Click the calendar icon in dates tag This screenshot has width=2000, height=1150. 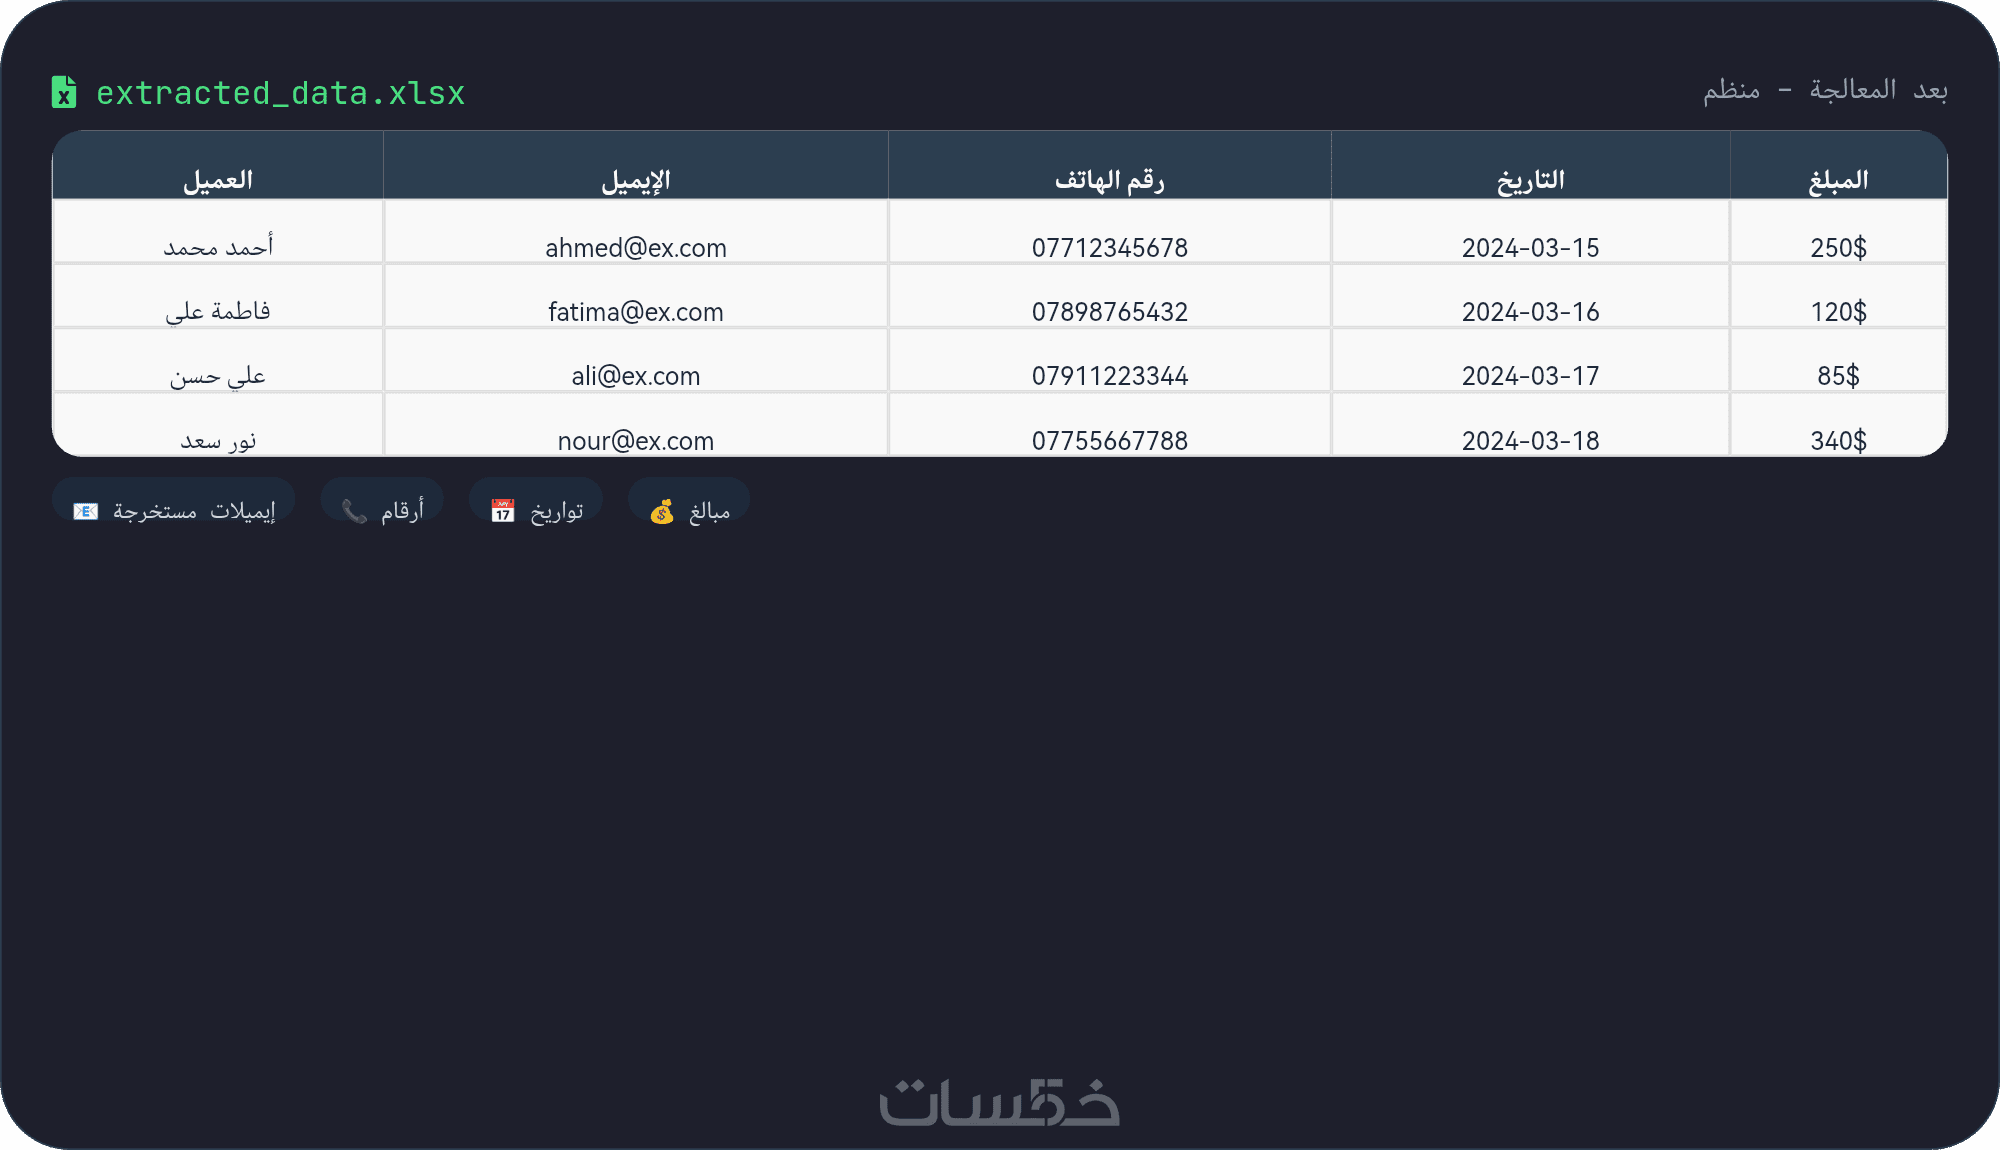502,511
